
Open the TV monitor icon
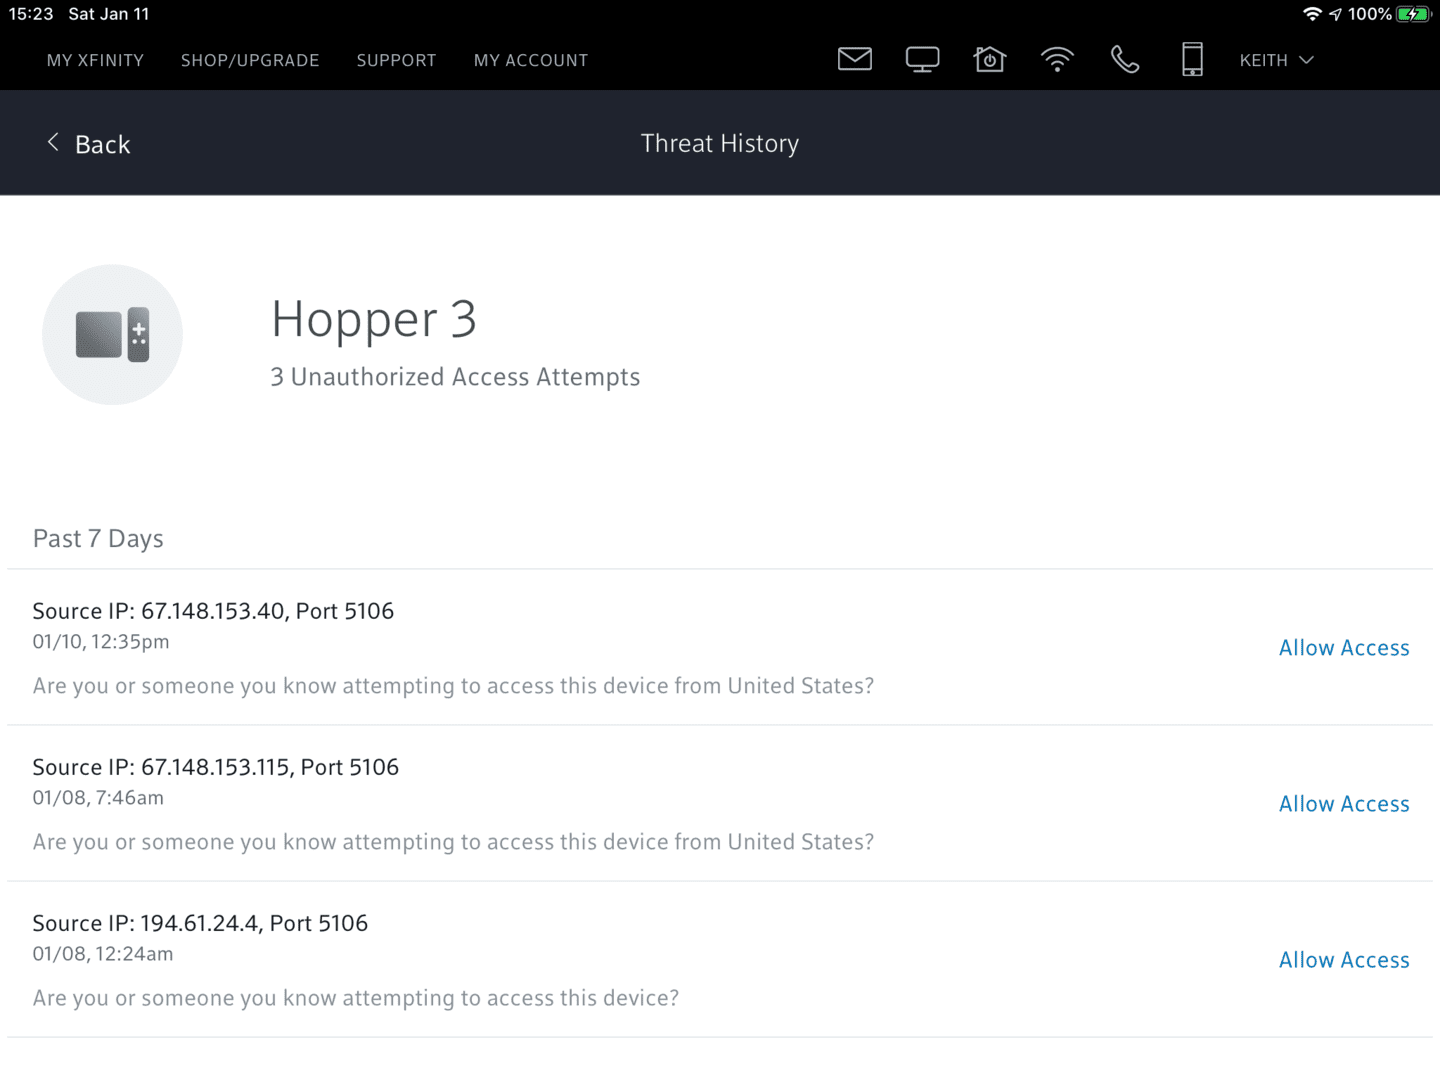(922, 60)
